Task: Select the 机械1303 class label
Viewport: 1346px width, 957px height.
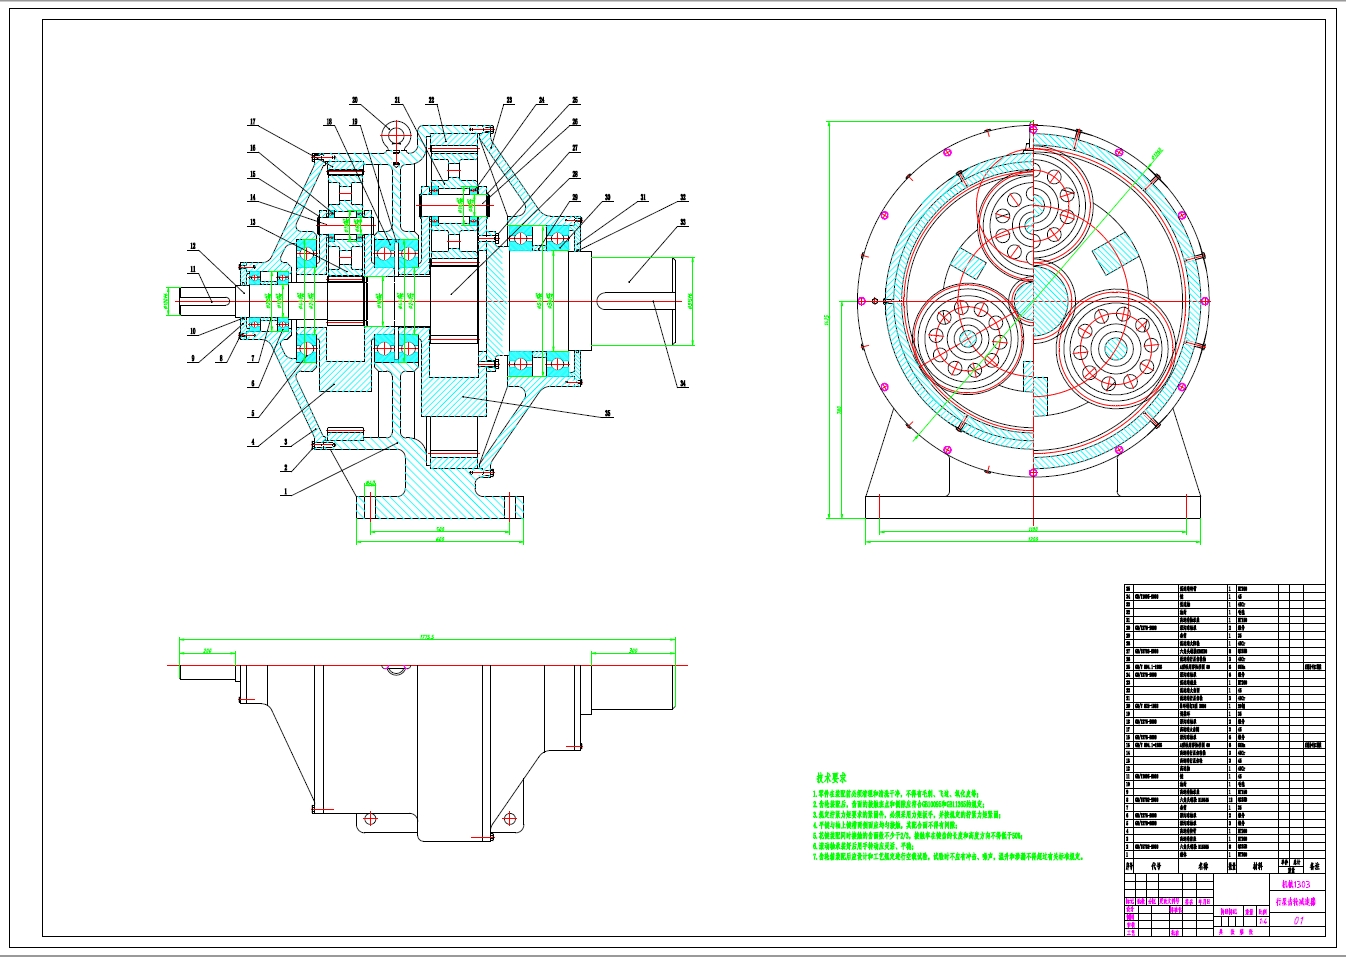Action: (x=1296, y=884)
